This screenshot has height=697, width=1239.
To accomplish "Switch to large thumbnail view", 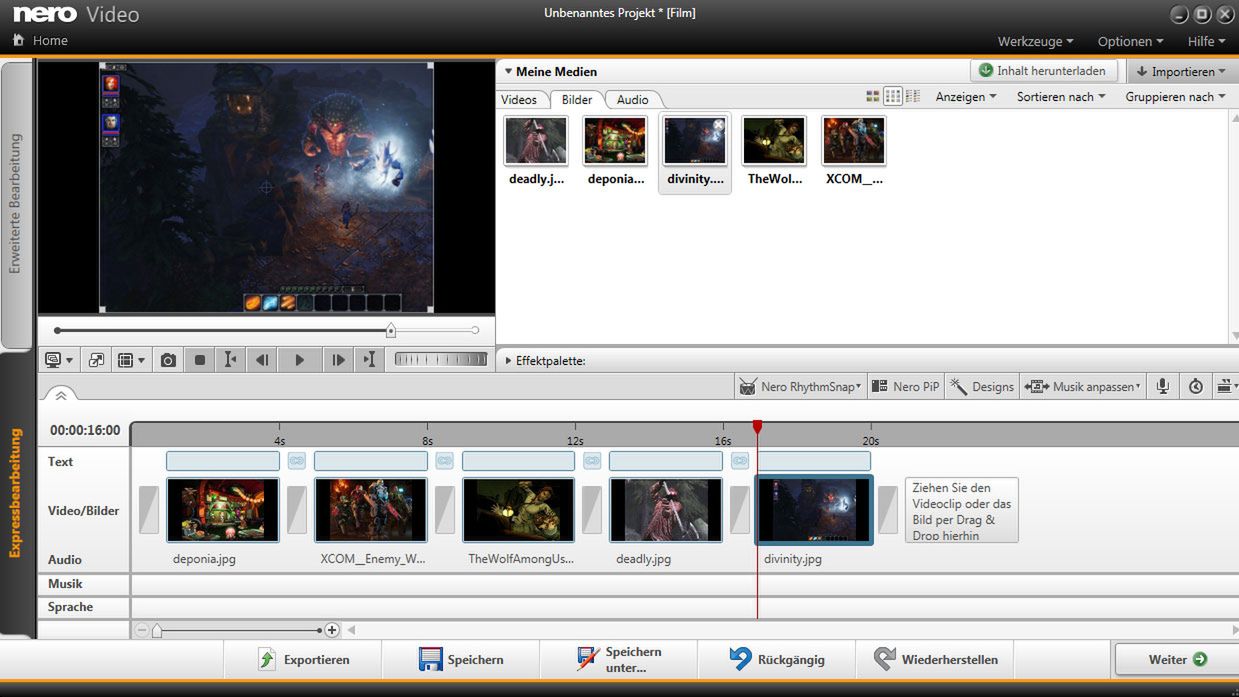I will click(873, 96).
